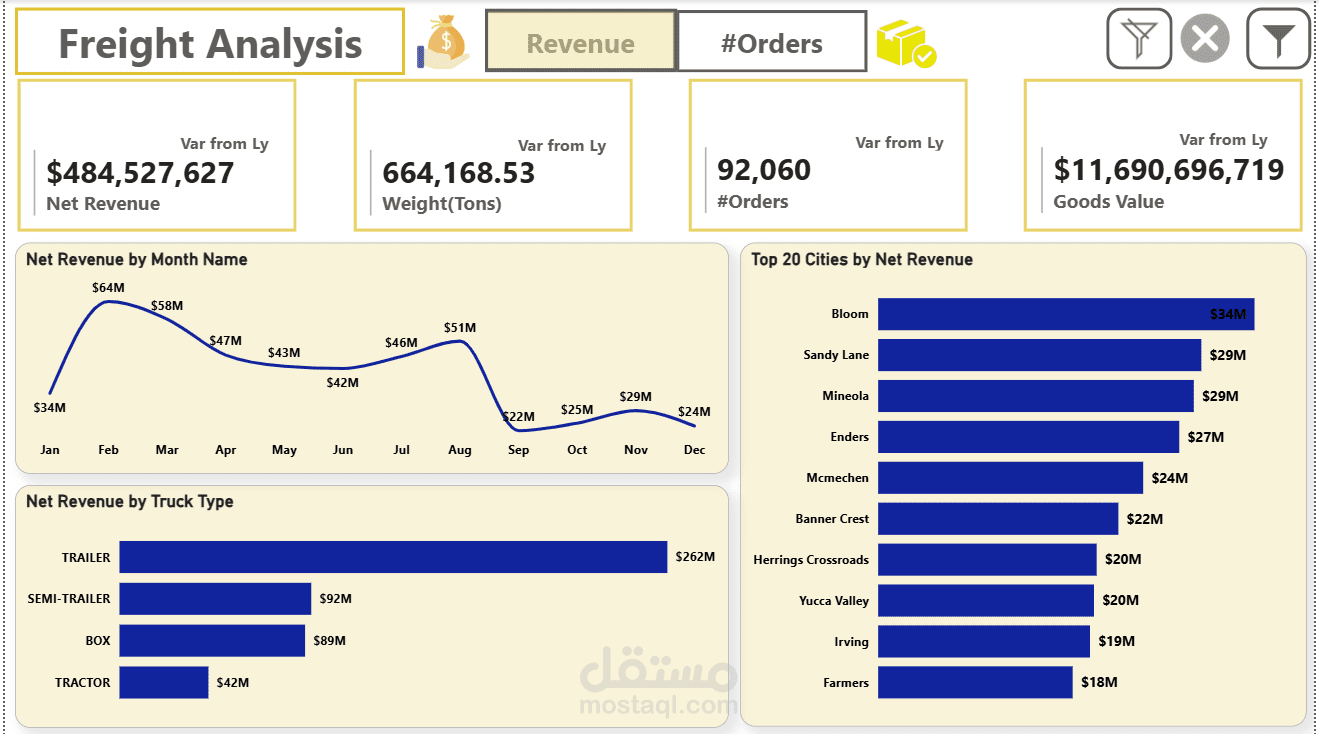
Task: Toggle the #Orders view on
Action: tap(772, 40)
